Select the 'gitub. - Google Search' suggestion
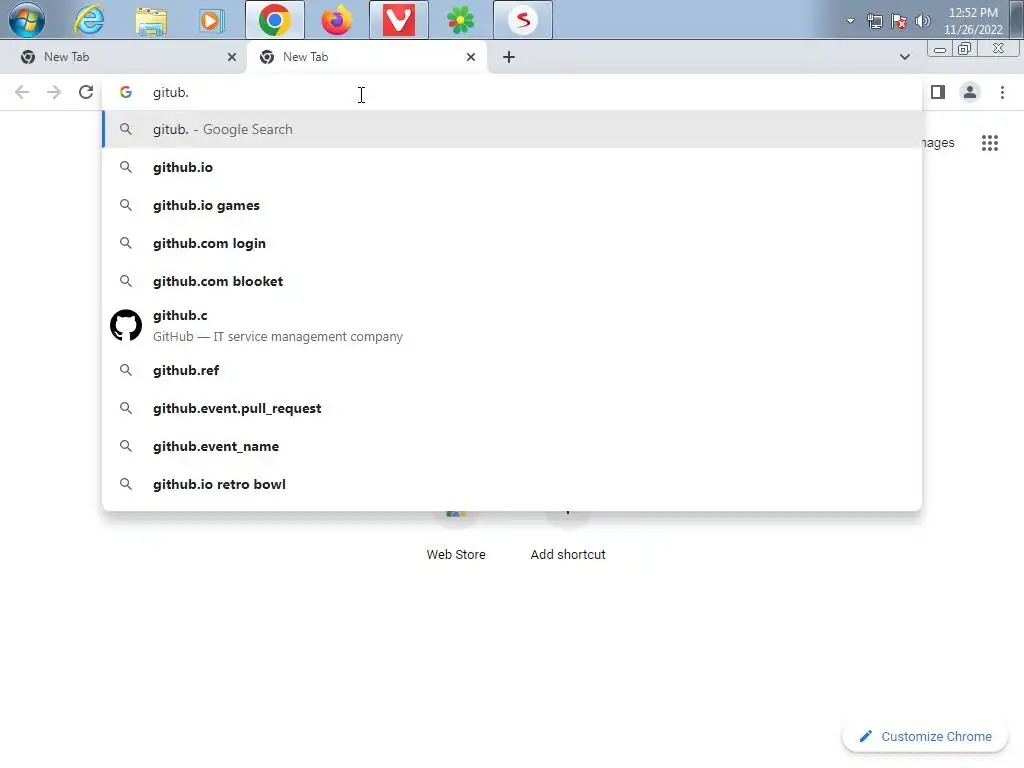 coord(512,129)
